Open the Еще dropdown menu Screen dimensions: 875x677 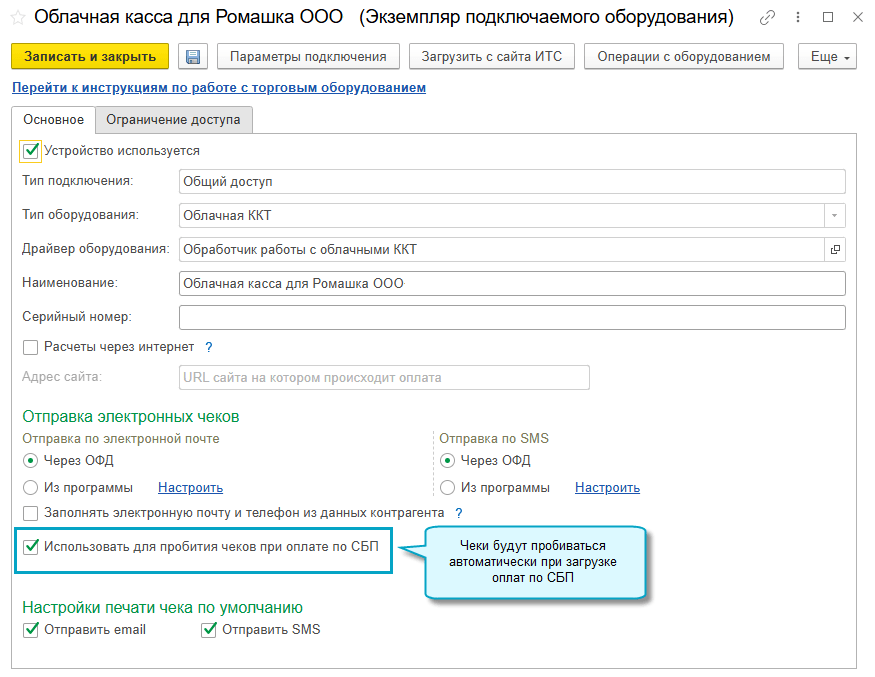pos(828,57)
